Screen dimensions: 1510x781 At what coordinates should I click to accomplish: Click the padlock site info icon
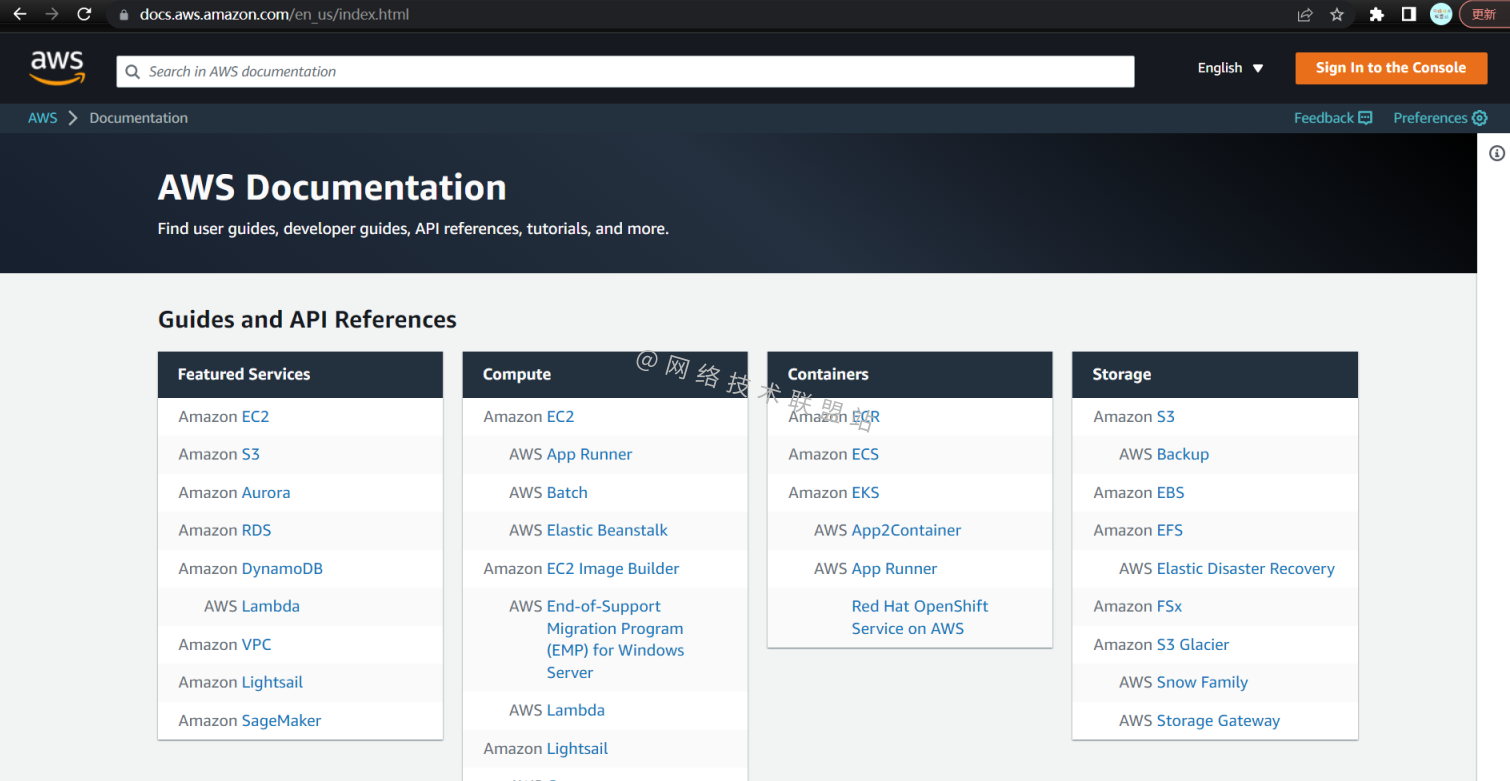[x=124, y=15]
